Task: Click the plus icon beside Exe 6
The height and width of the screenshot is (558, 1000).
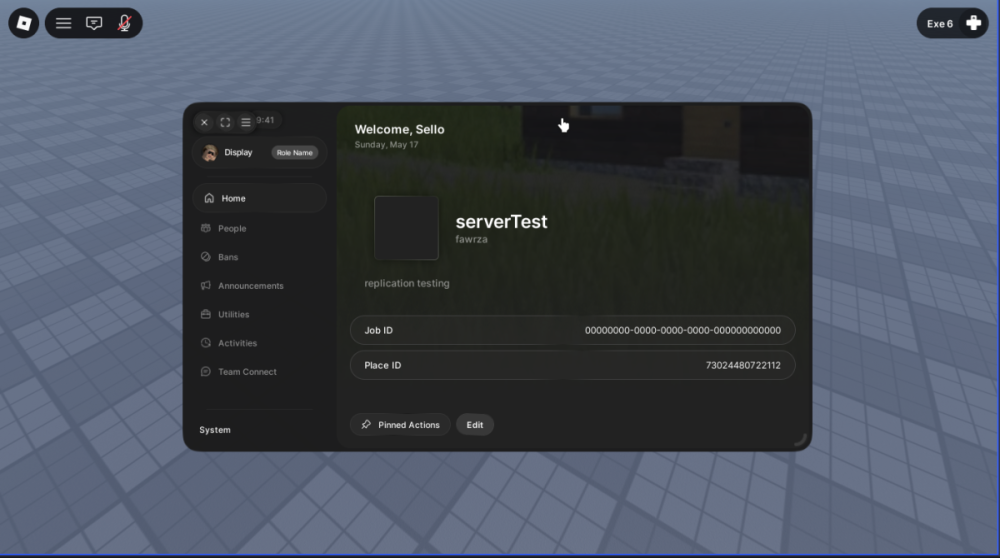Action: pyautogui.click(x=973, y=24)
